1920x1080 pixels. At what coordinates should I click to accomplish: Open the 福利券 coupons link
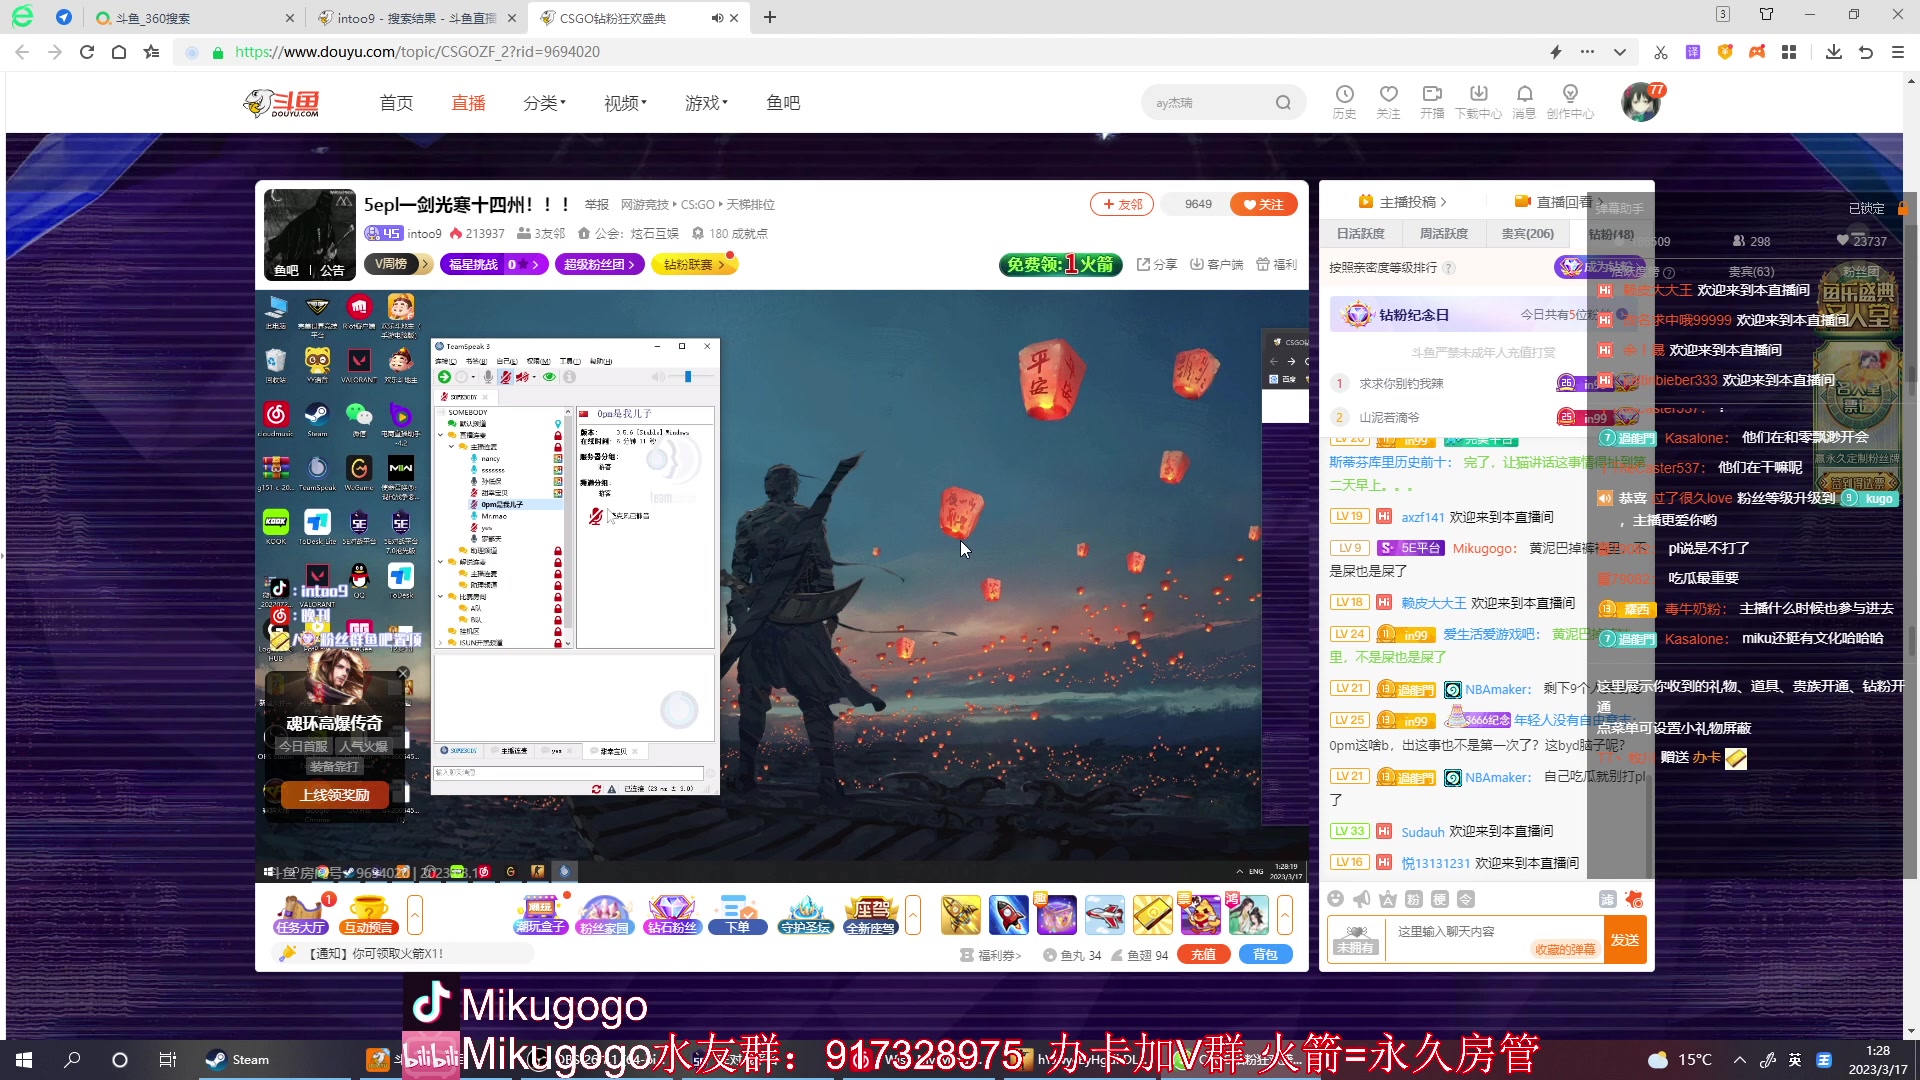point(990,955)
